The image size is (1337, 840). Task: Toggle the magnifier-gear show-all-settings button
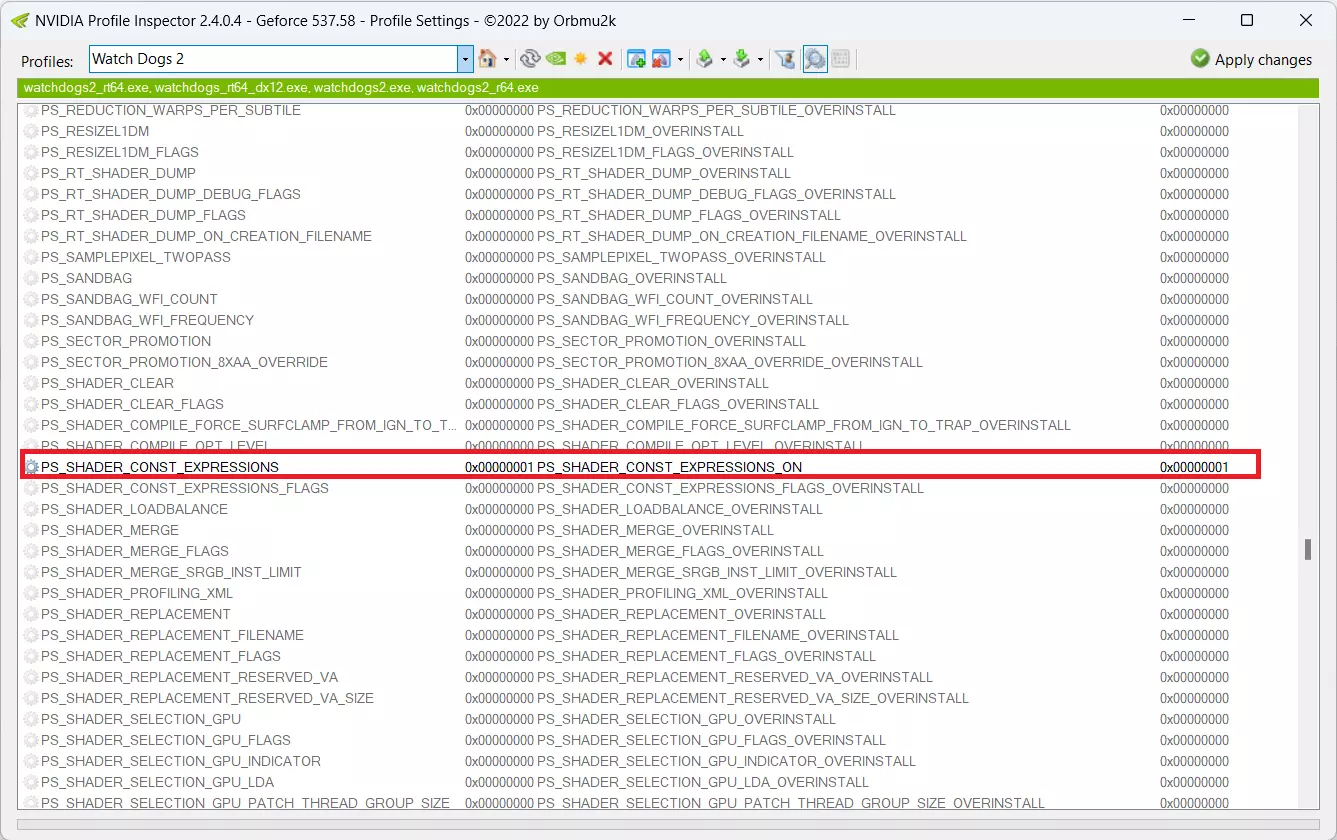click(x=815, y=59)
